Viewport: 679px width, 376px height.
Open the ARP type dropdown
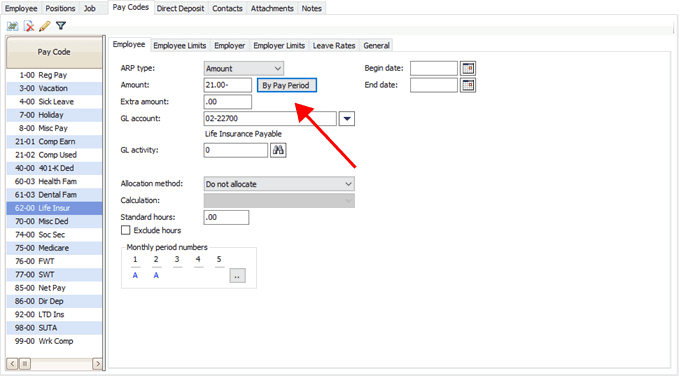(x=244, y=68)
